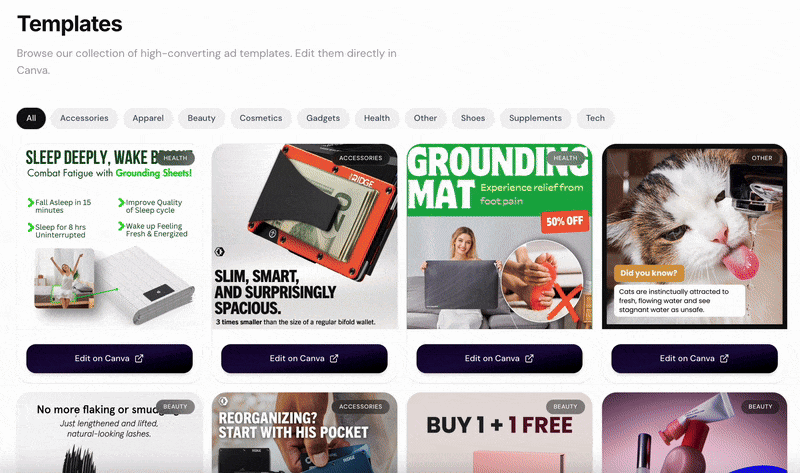The width and height of the screenshot is (800, 473).
Task: Click external-link icon on wallet template's Canva button
Action: point(334,358)
